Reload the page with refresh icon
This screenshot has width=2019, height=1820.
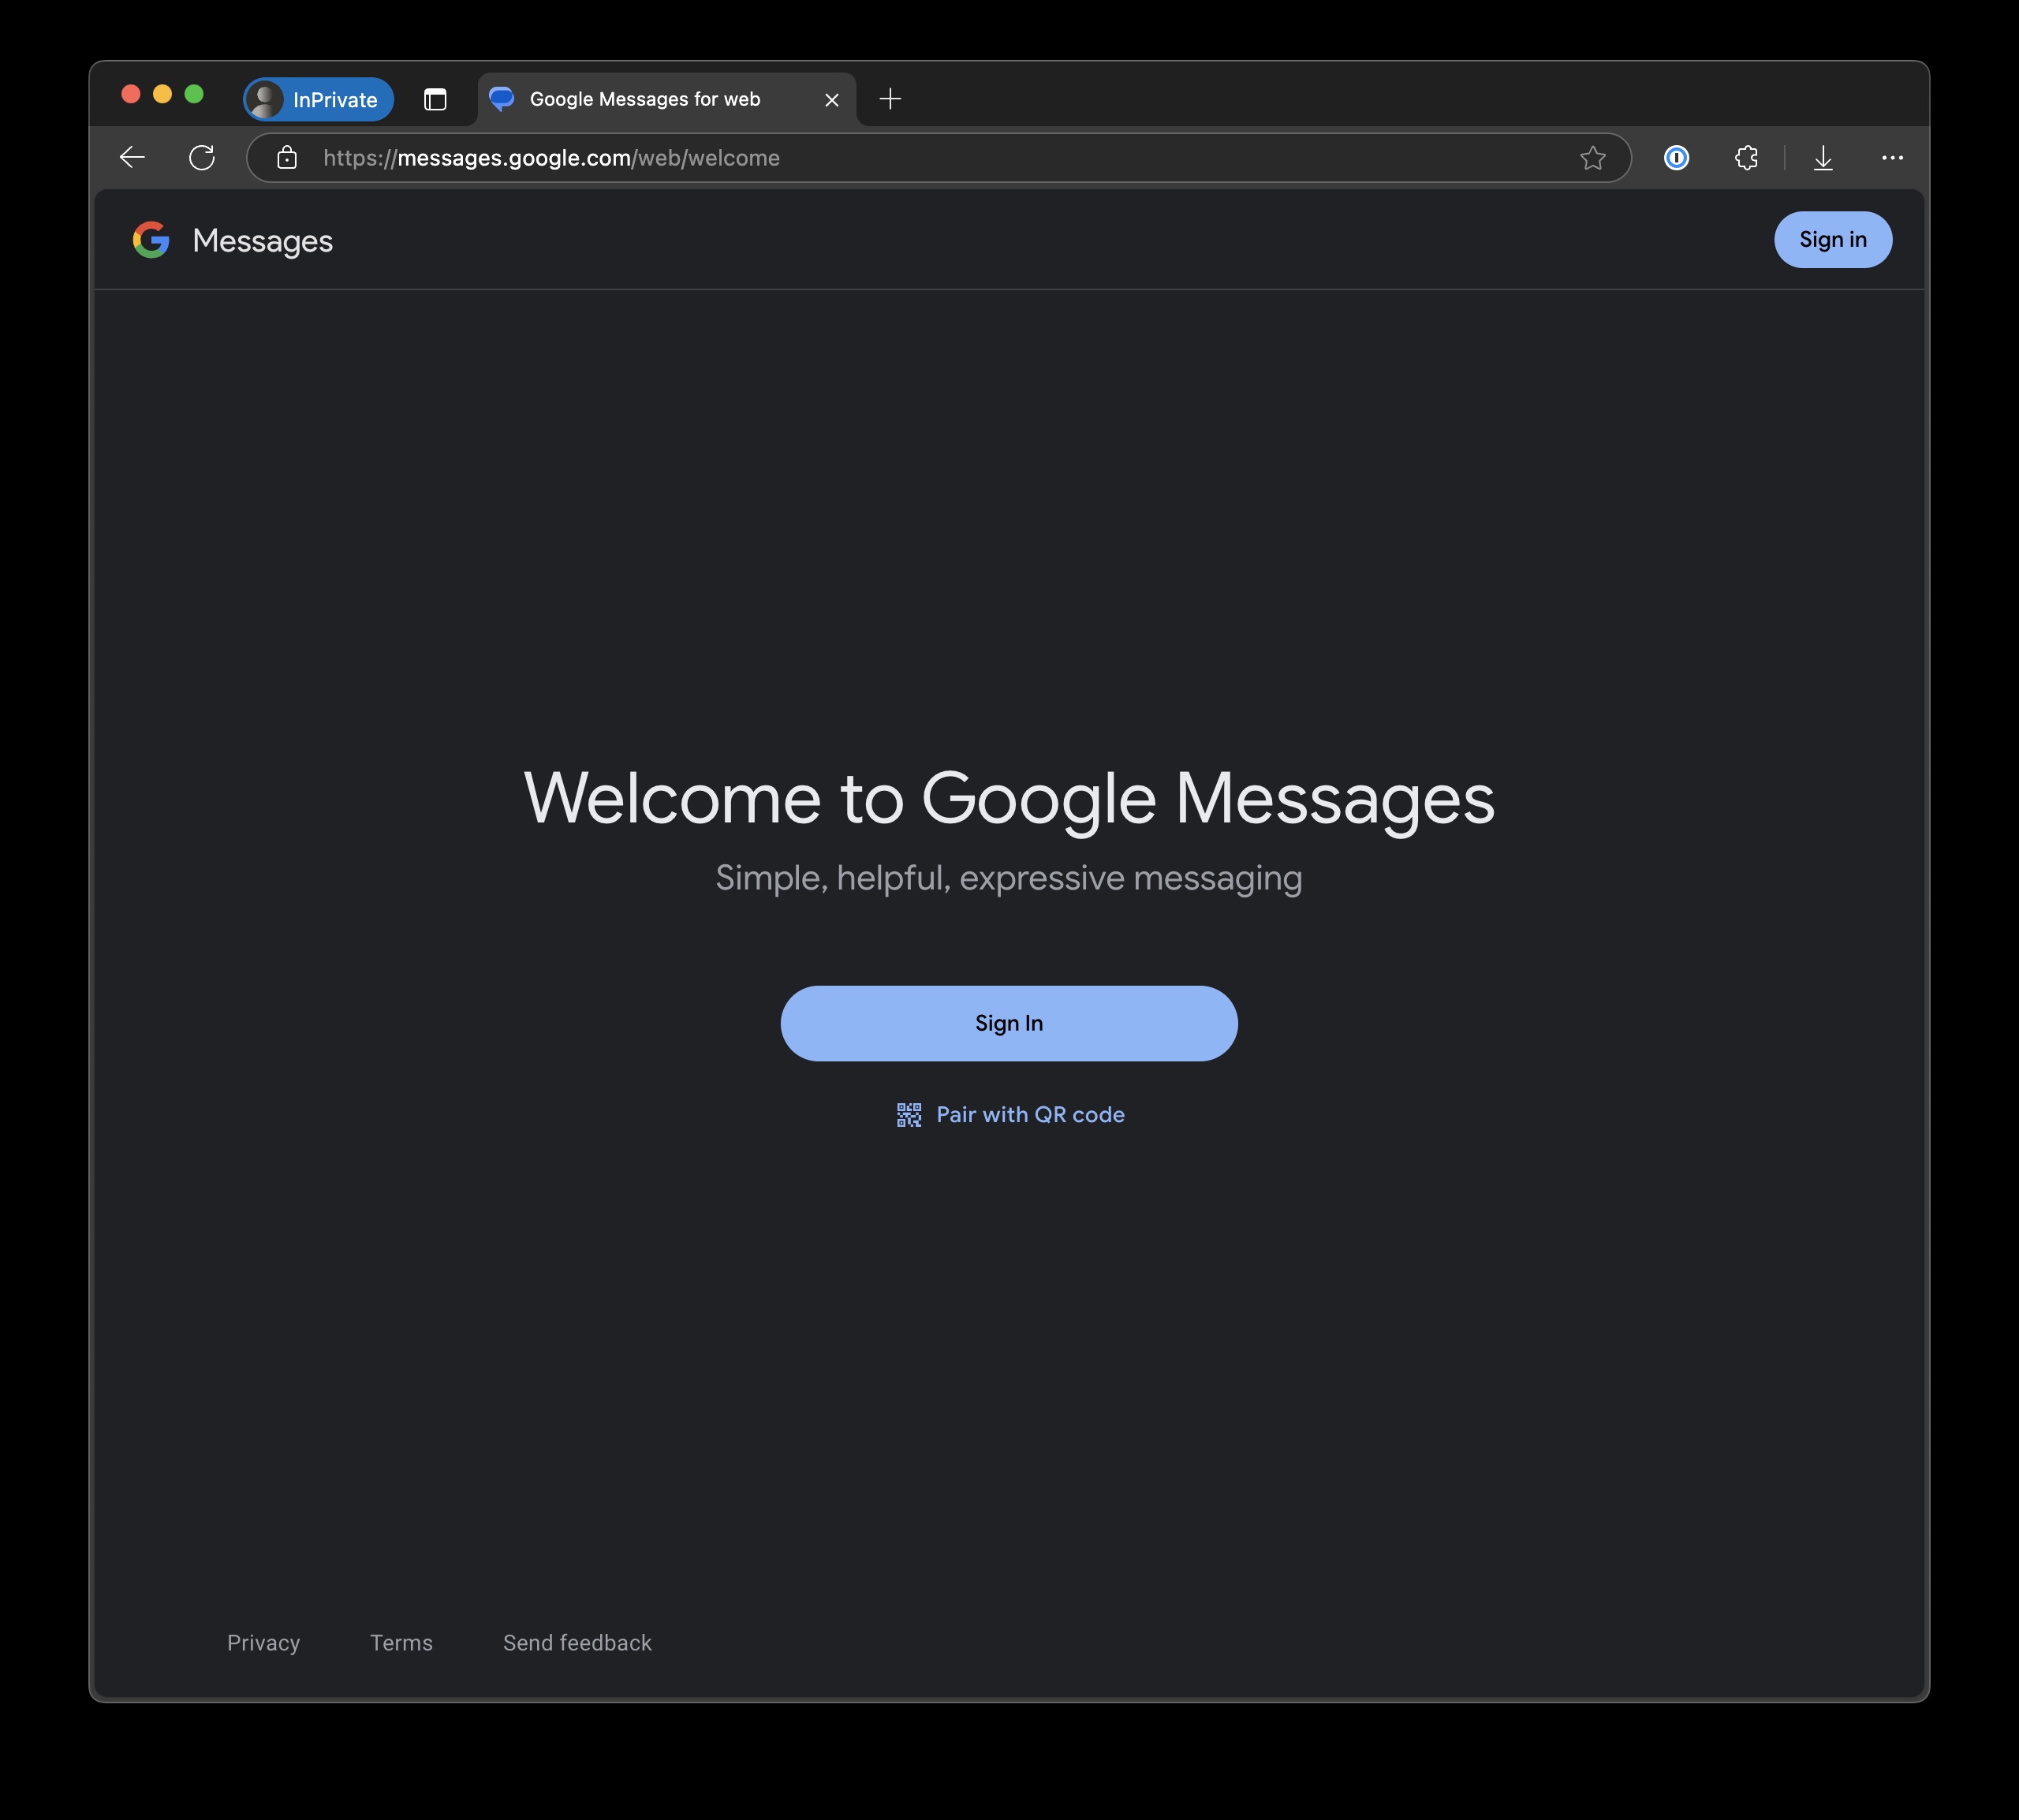coord(202,158)
